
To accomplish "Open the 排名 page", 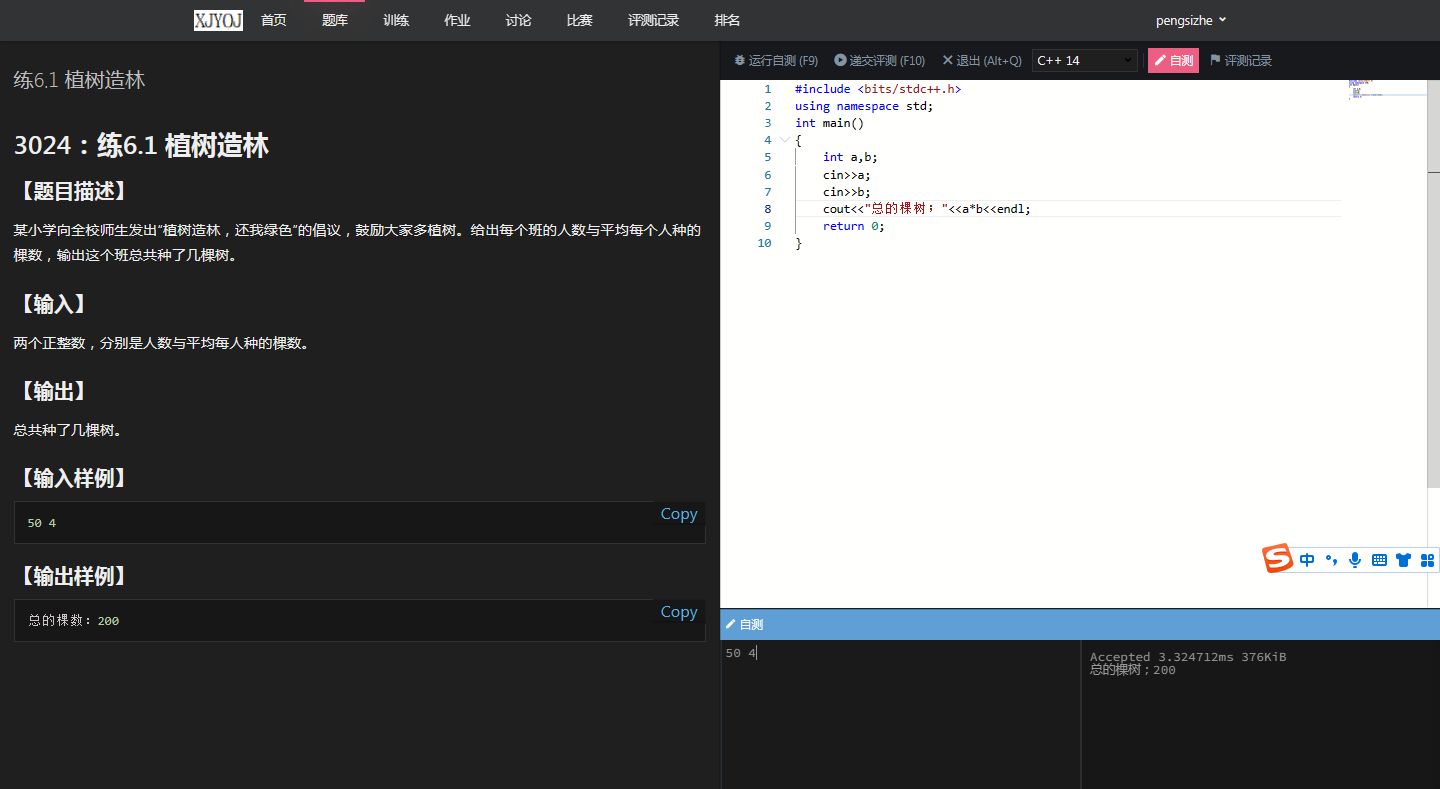I will (727, 20).
